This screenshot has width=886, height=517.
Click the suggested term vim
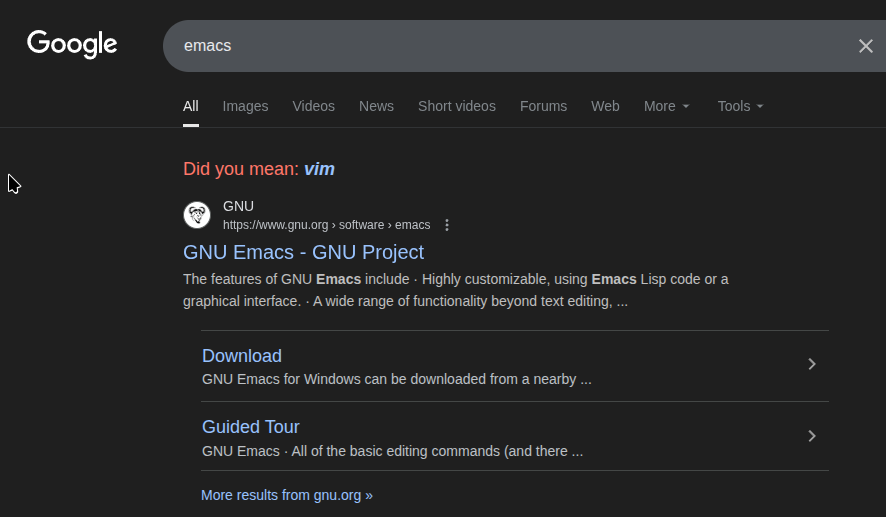pyautogui.click(x=319, y=169)
